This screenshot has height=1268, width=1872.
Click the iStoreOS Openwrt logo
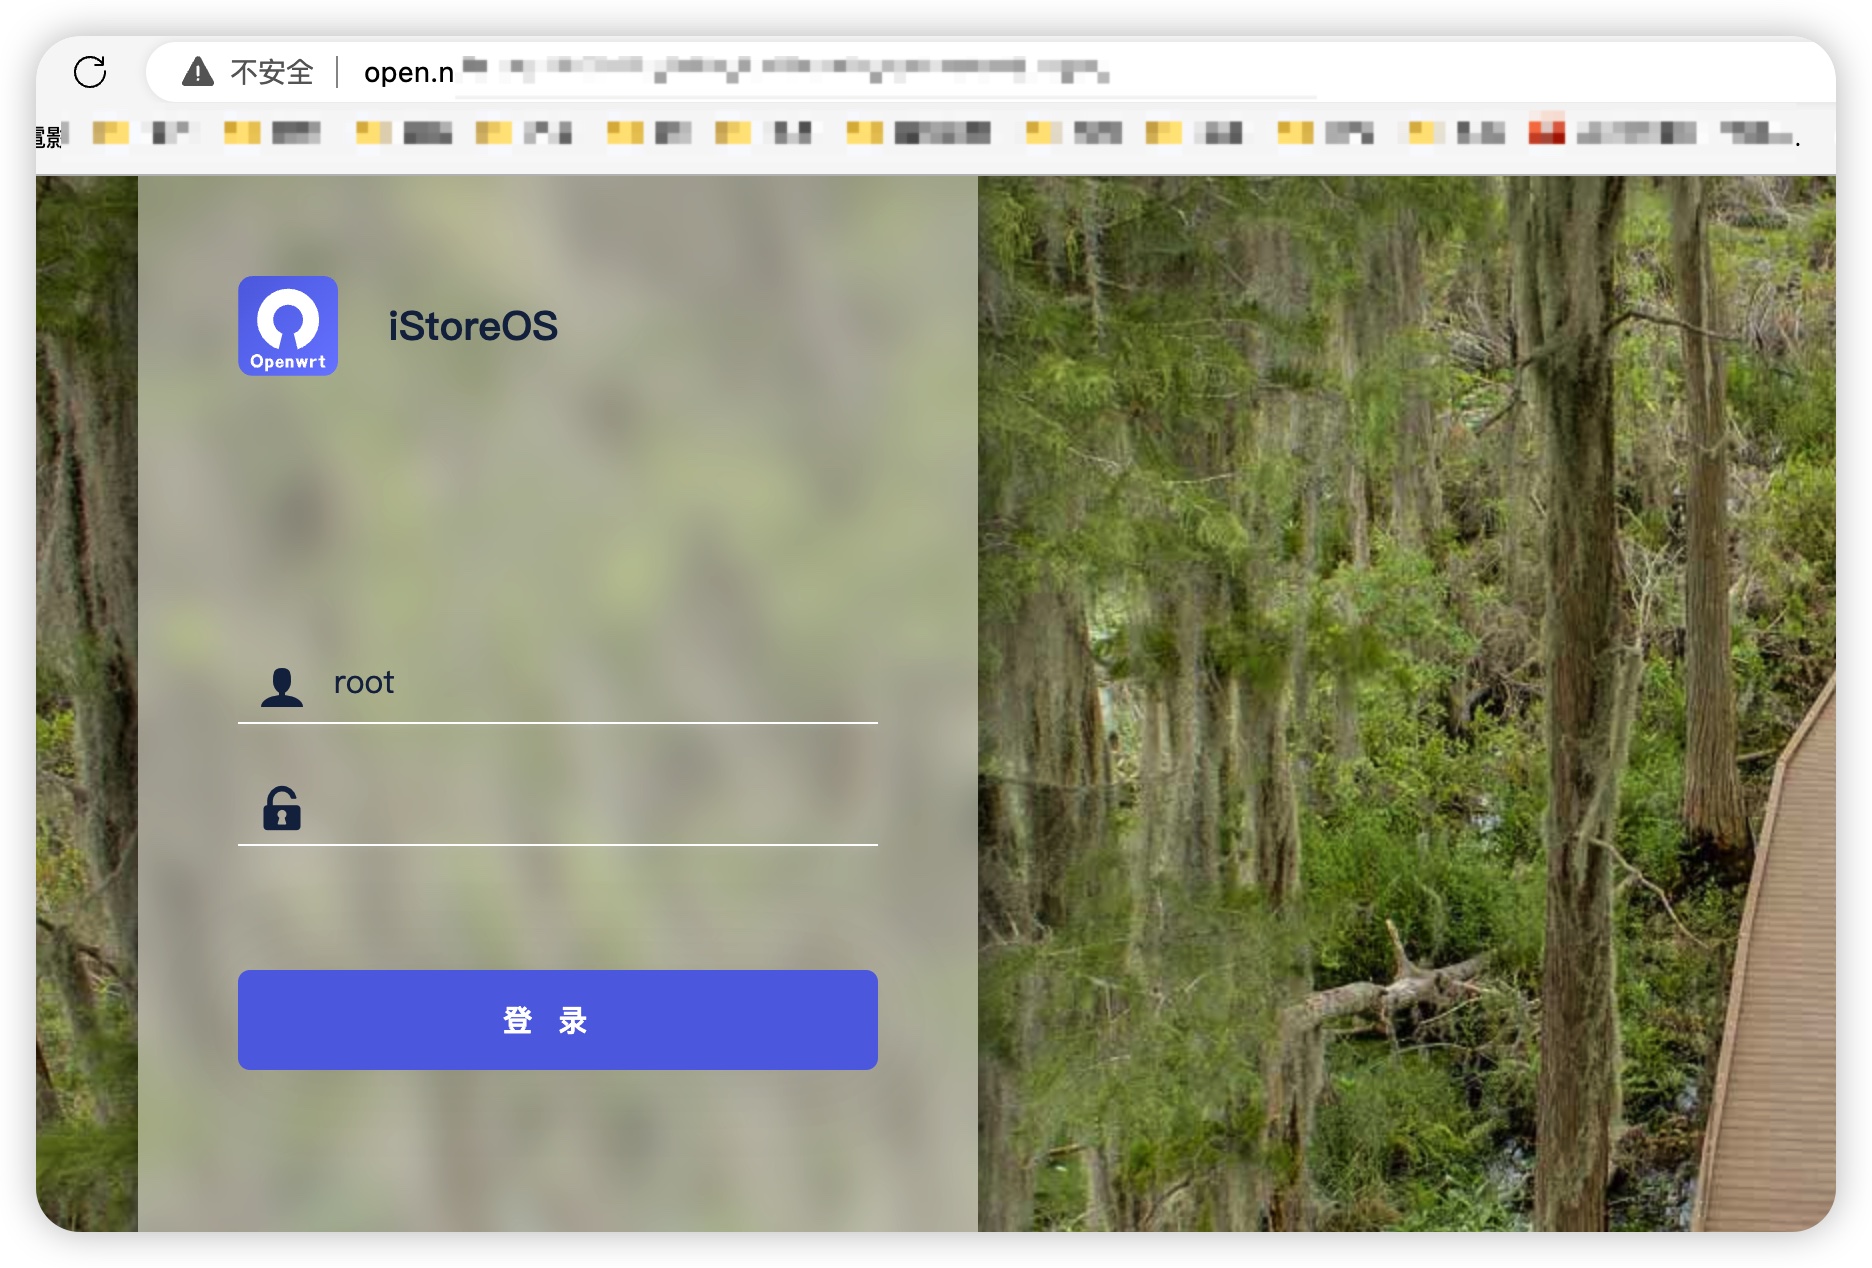click(288, 326)
